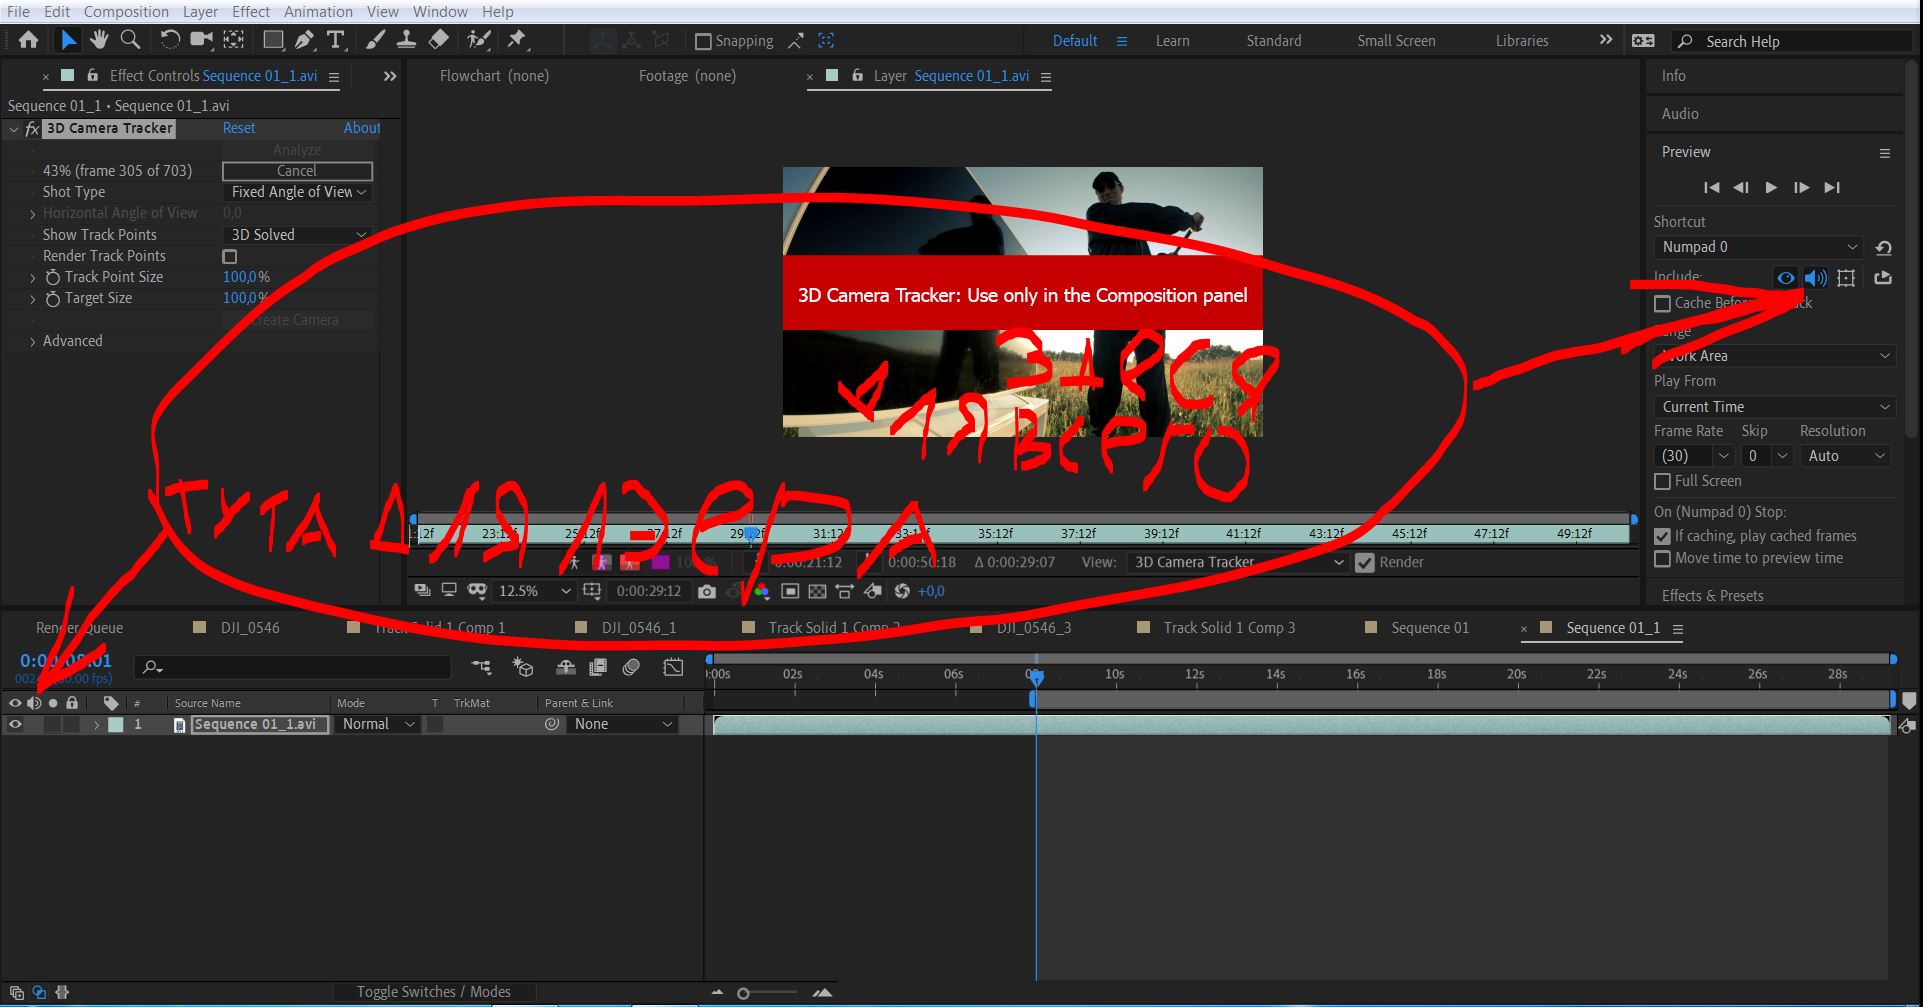Switch to the Sequence 01 timeline tab

(x=1429, y=628)
